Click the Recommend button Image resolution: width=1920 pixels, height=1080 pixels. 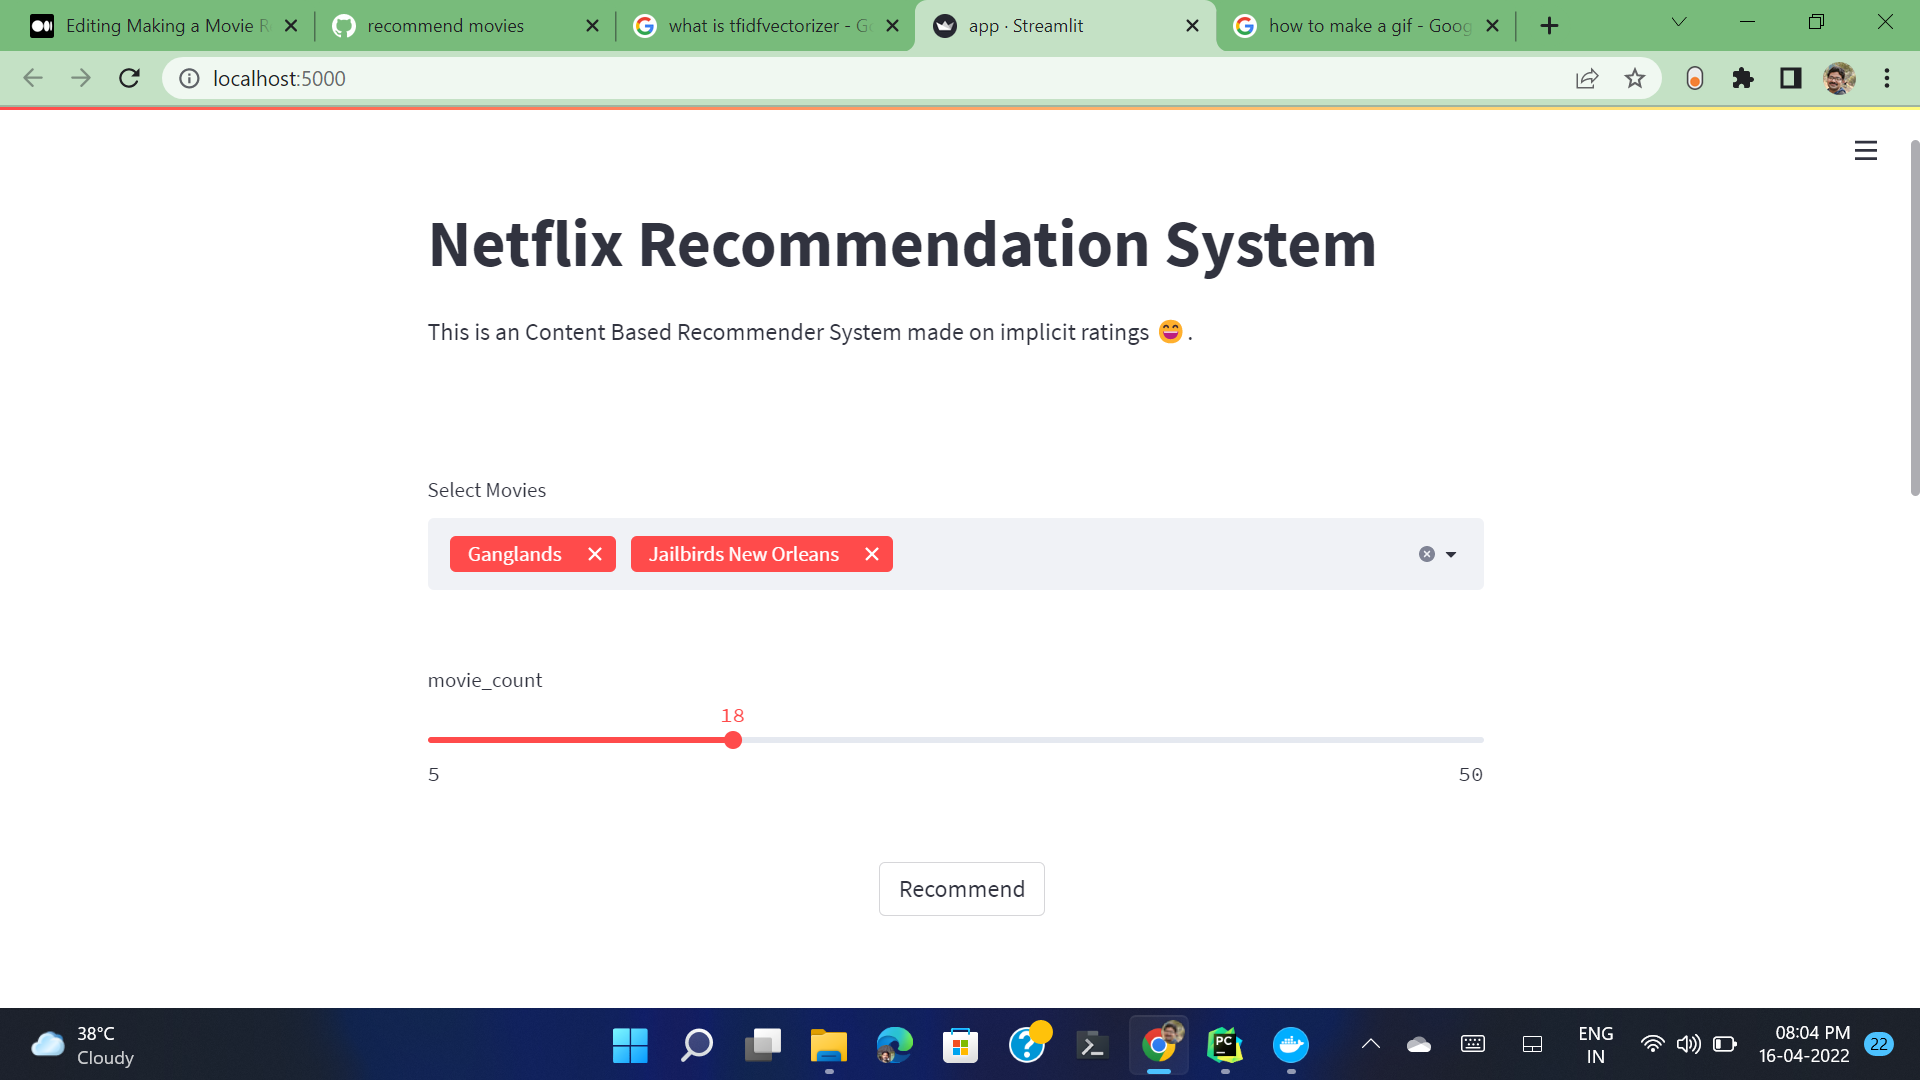pyautogui.click(x=961, y=888)
